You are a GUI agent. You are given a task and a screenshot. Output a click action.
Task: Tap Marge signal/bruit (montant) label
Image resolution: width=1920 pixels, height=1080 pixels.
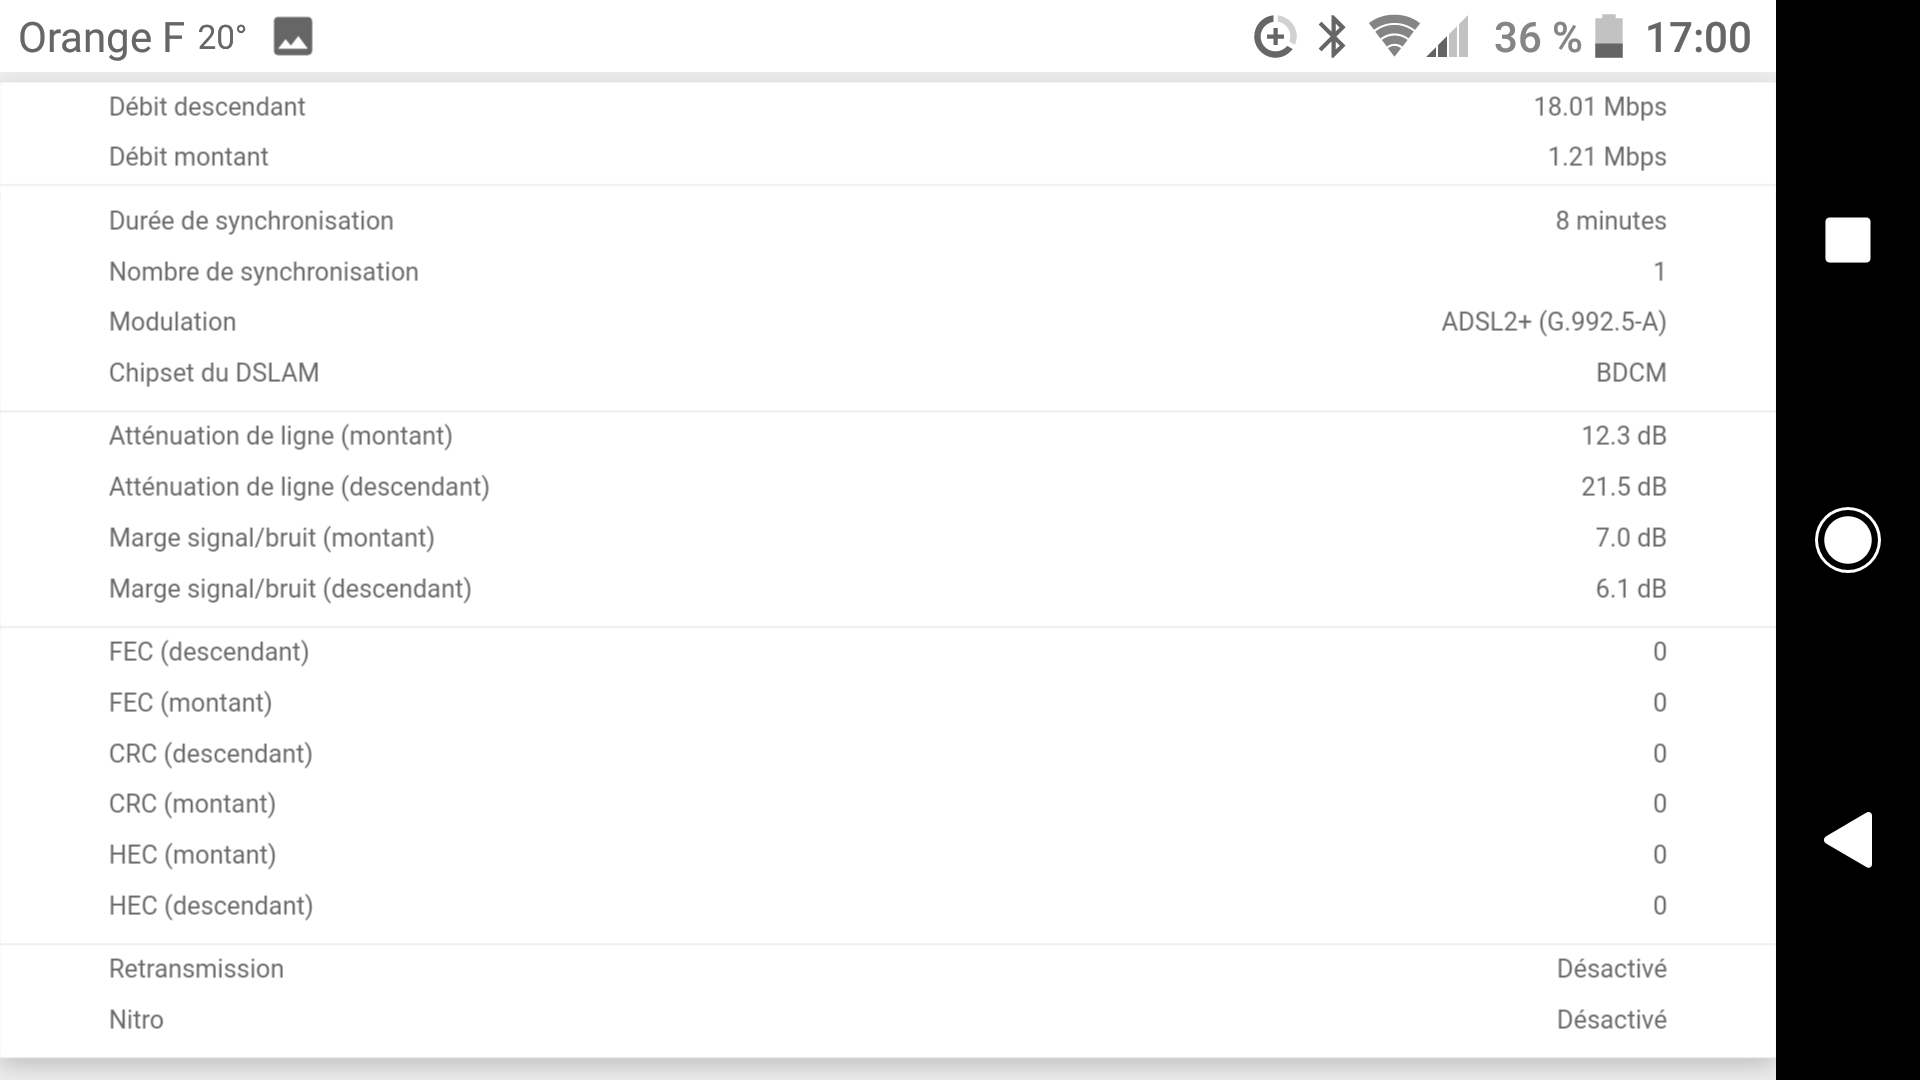(x=272, y=538)
